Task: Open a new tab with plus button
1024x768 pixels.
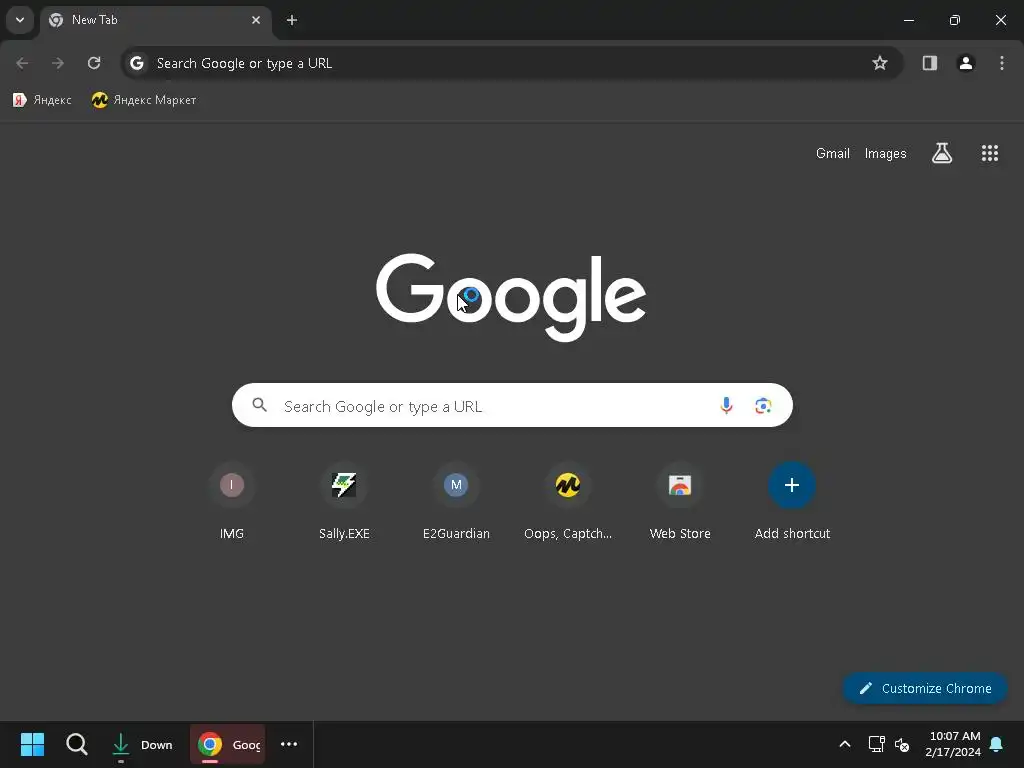Action: point(292,20)
